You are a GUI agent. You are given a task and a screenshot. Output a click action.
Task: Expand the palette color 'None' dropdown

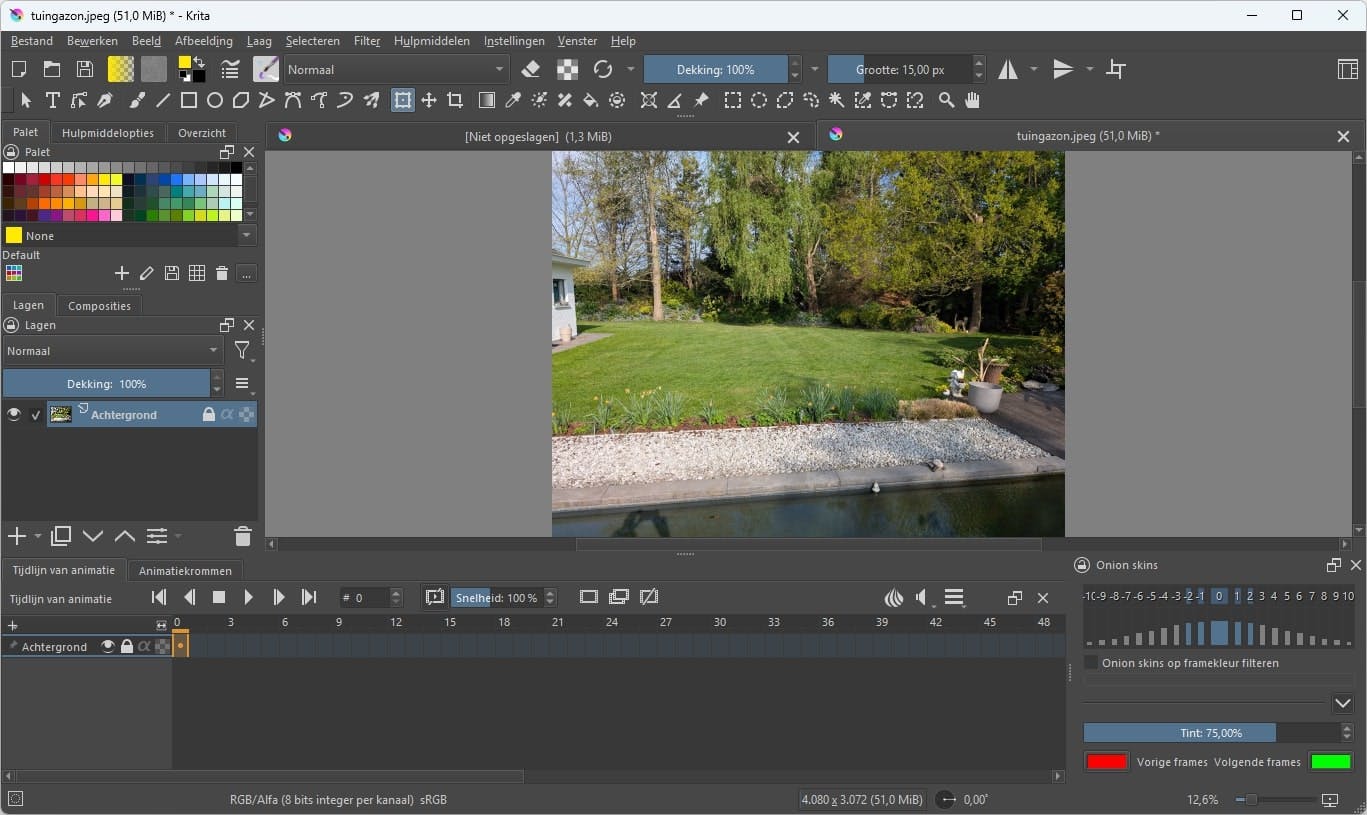[247, 236]
